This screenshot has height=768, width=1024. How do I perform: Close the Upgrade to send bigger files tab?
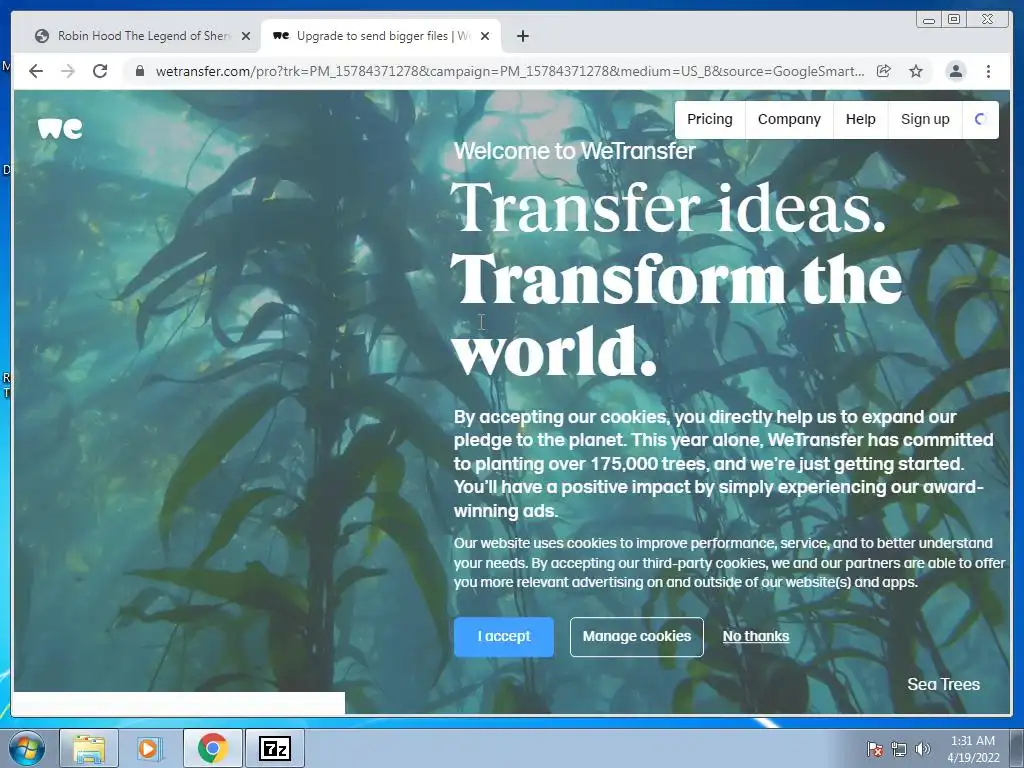click(485, 36)
